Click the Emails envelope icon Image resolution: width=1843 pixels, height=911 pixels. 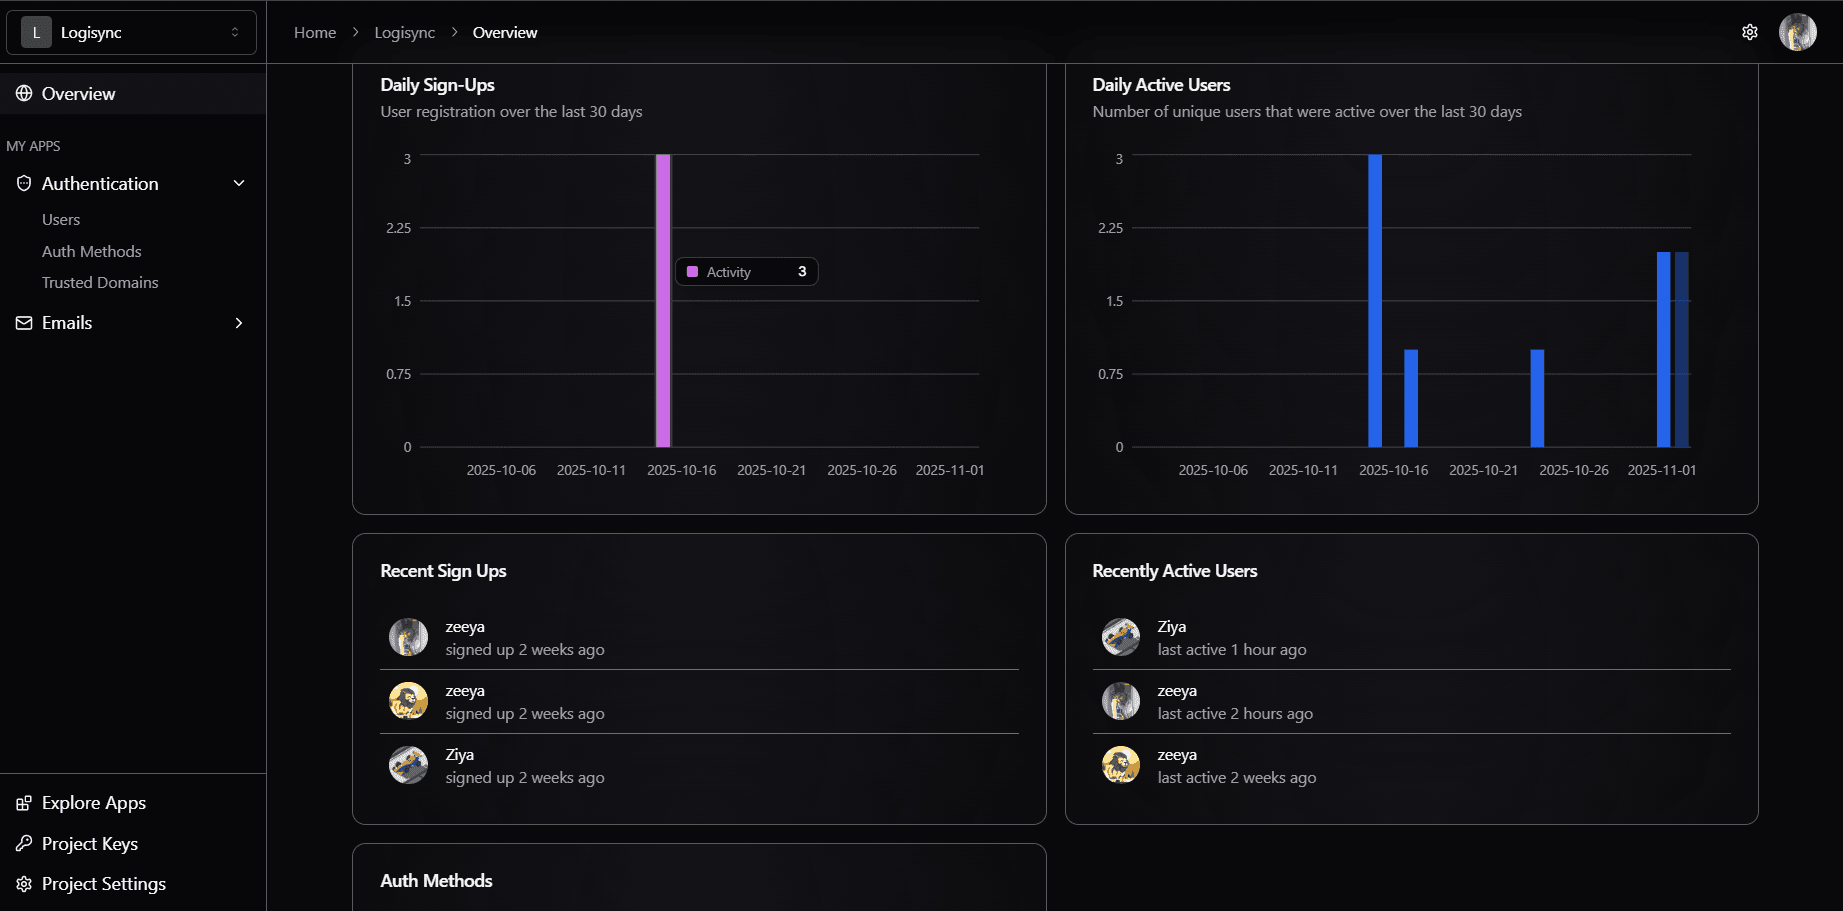point(24,323)
